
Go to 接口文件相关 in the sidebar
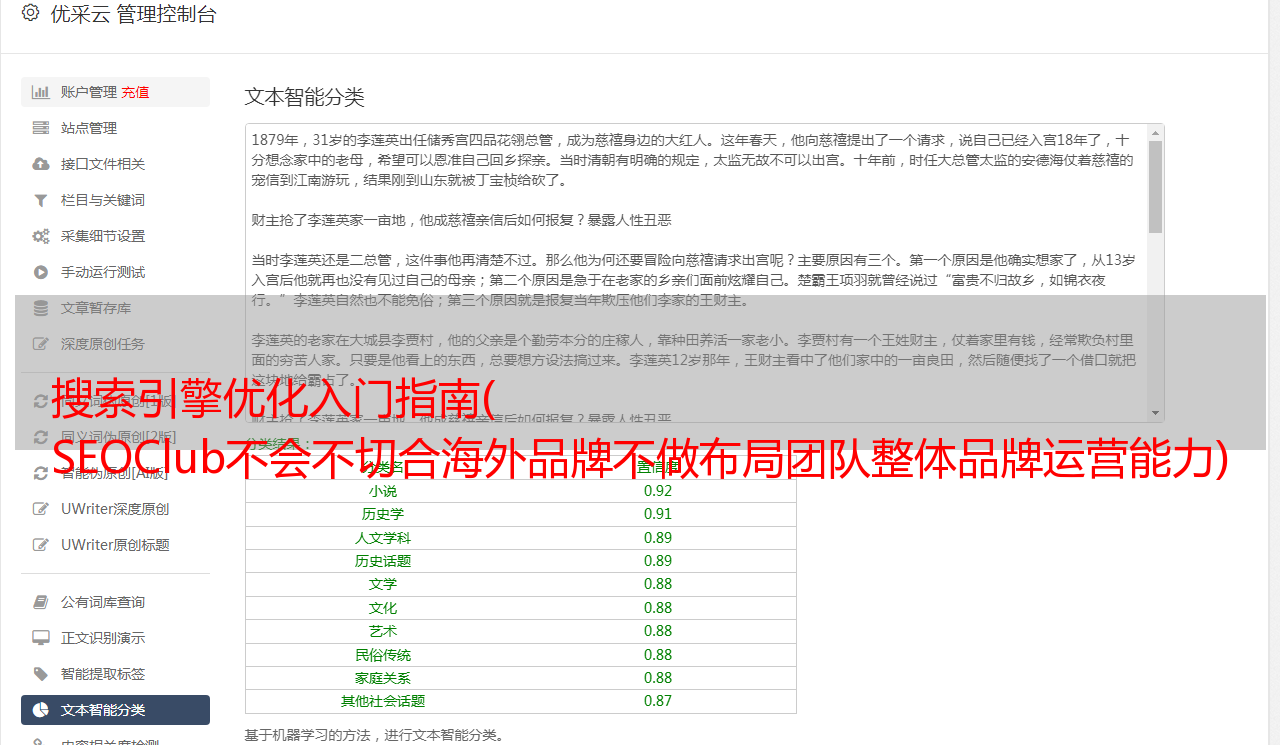coord(115,164)
